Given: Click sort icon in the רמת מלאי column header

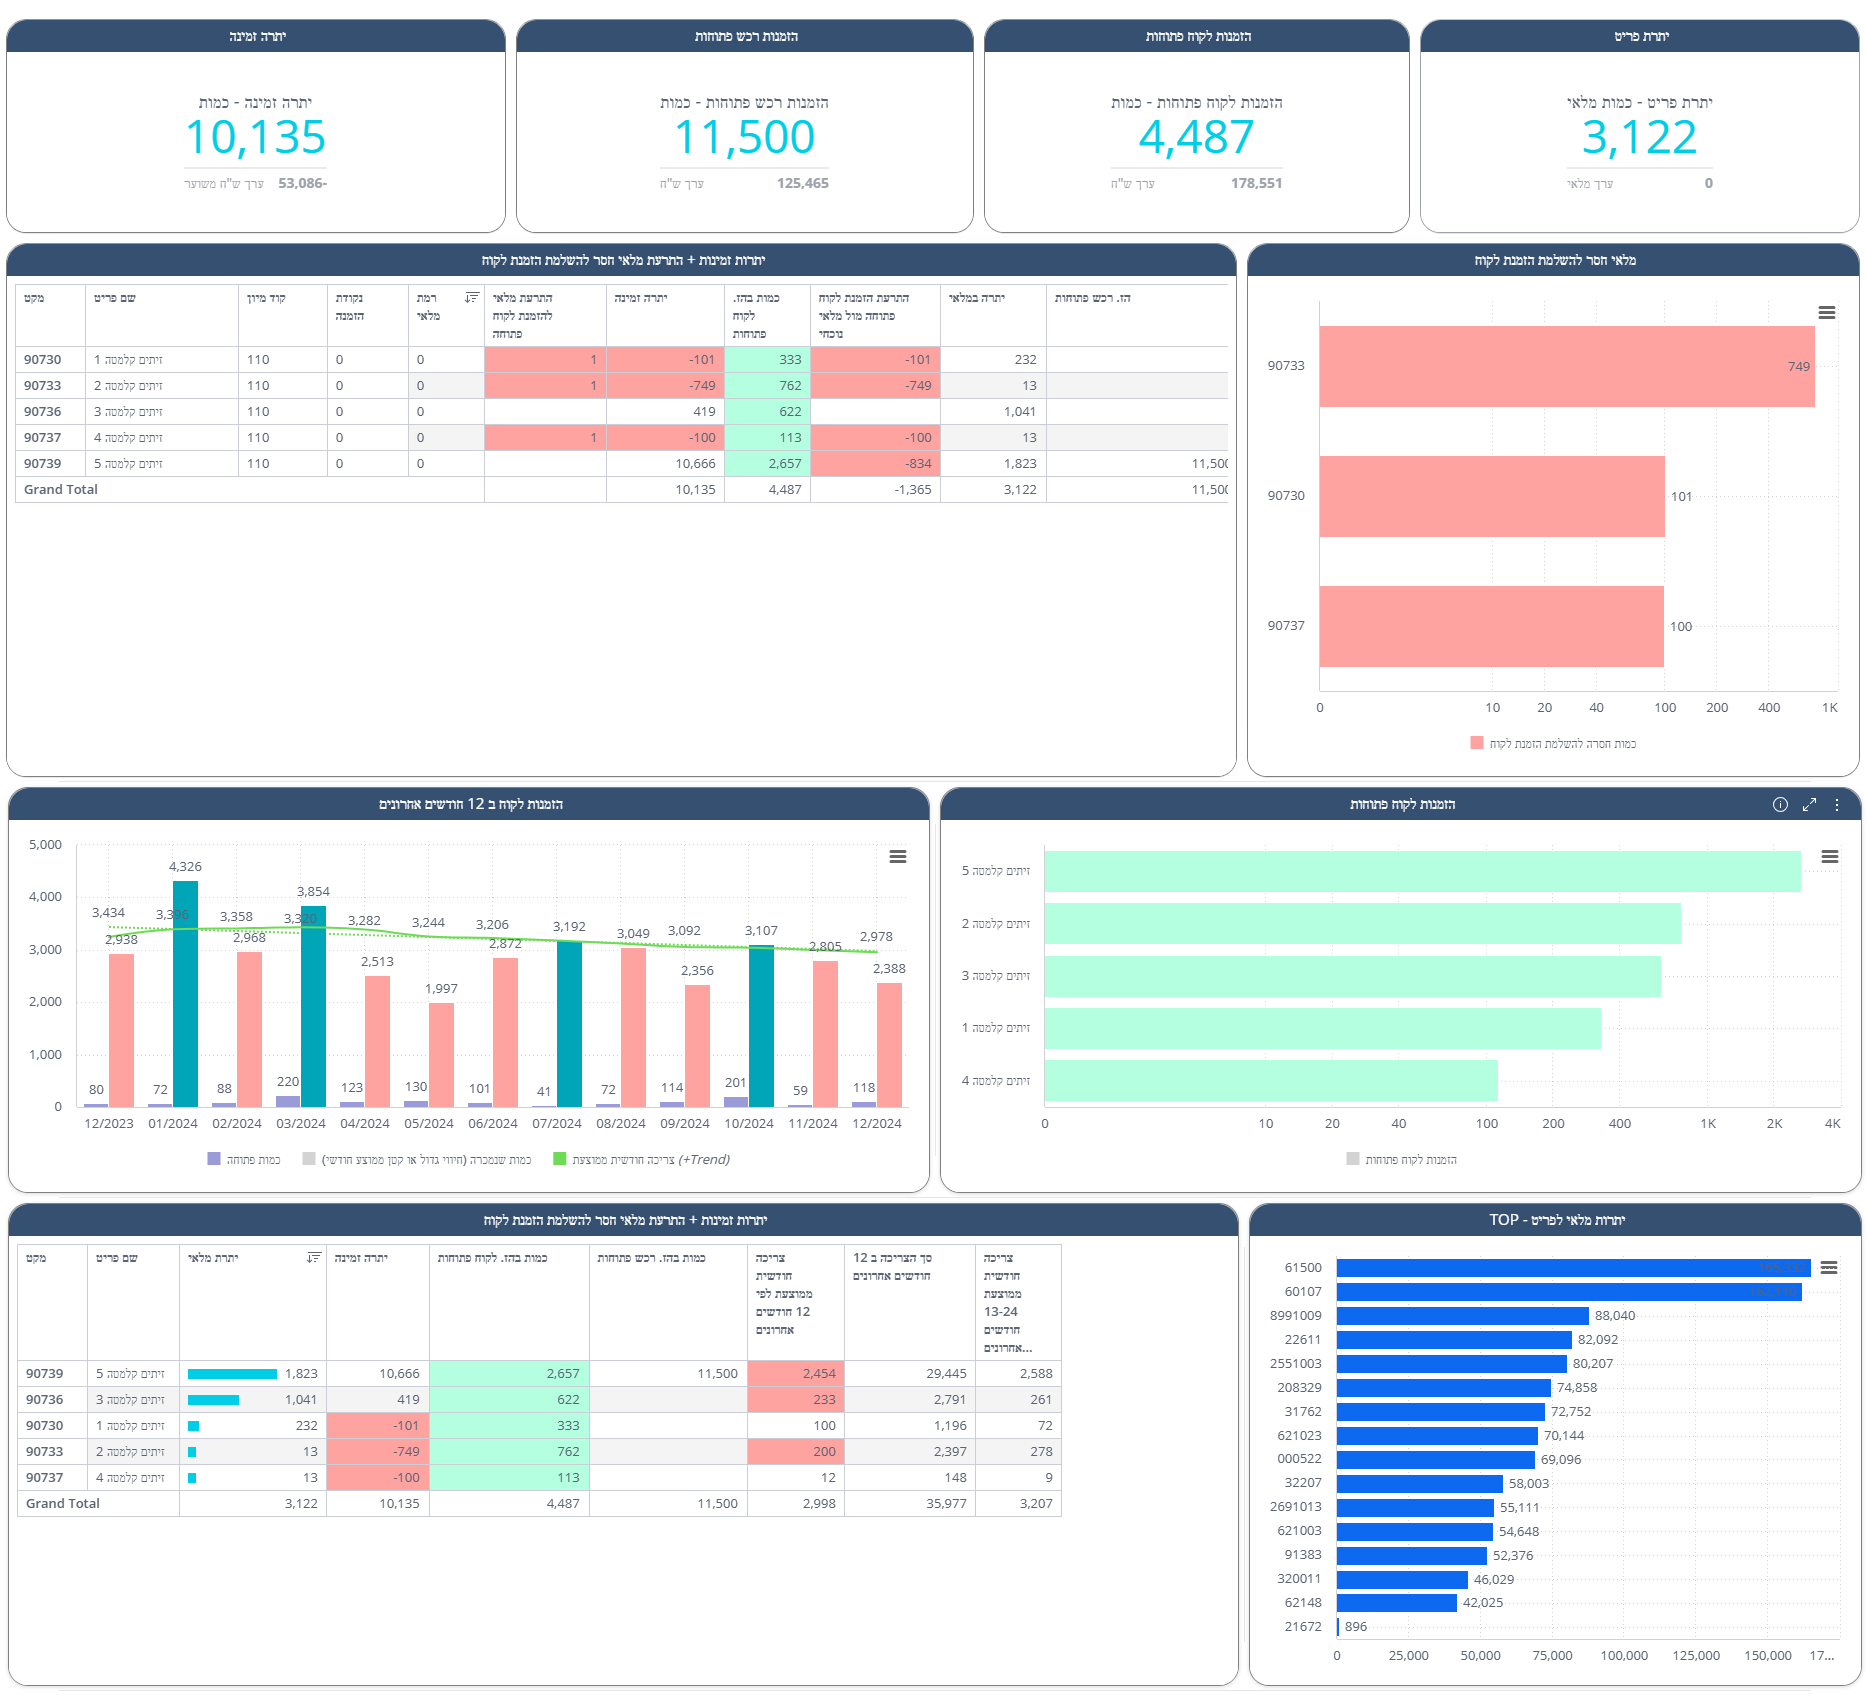Looking at the screenshot, I should point(472,298).
